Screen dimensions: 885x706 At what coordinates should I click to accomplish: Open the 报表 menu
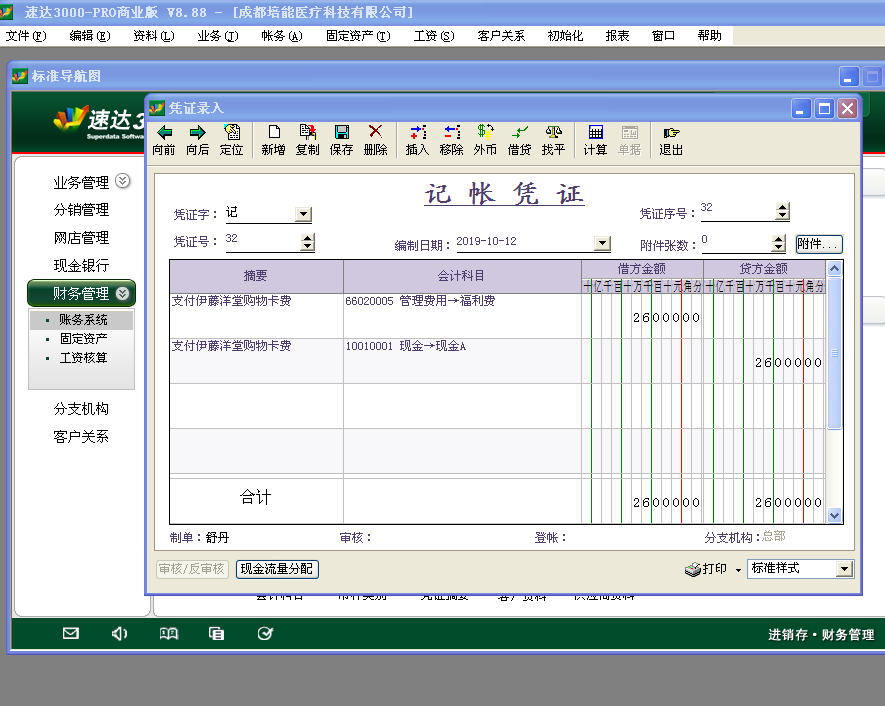click(617, 36)
